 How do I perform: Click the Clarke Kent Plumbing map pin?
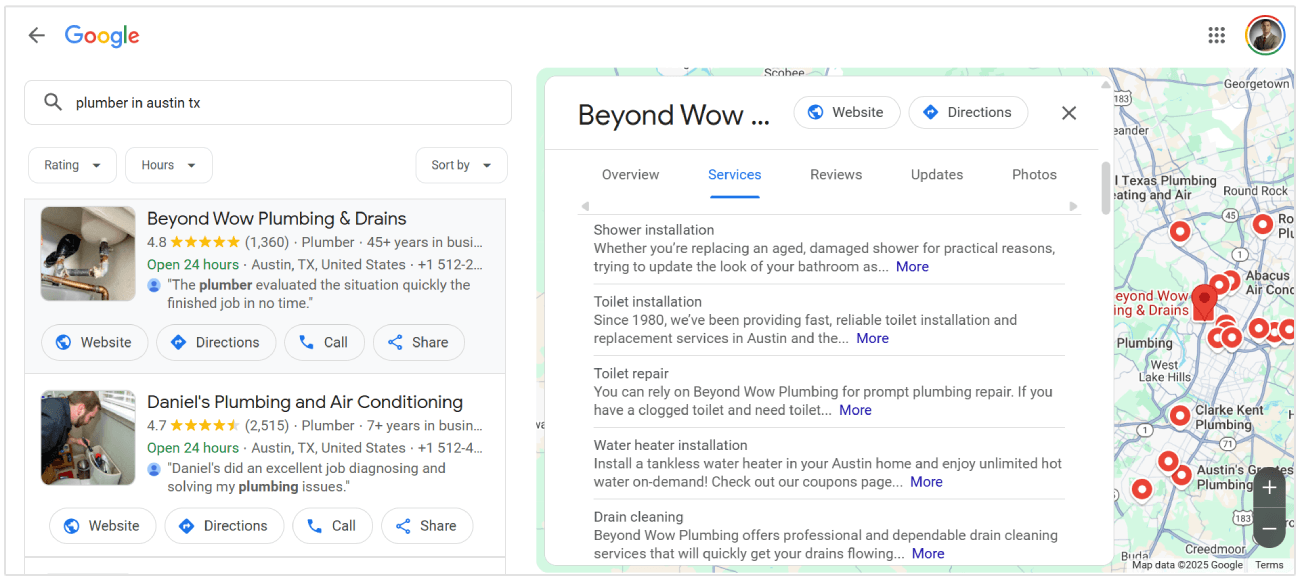(1180, 414)
